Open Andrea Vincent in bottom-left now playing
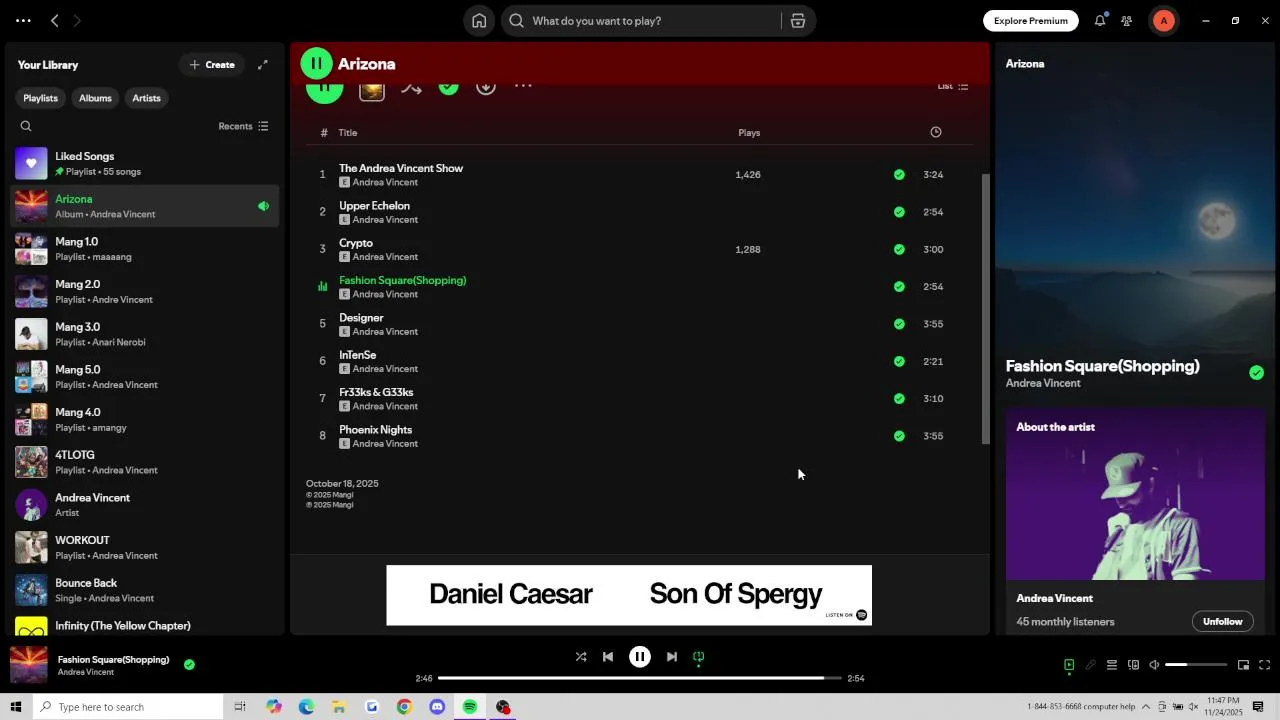Viewport: 1280px width, 720px height. pyautogui.click(x=85, y=672)
